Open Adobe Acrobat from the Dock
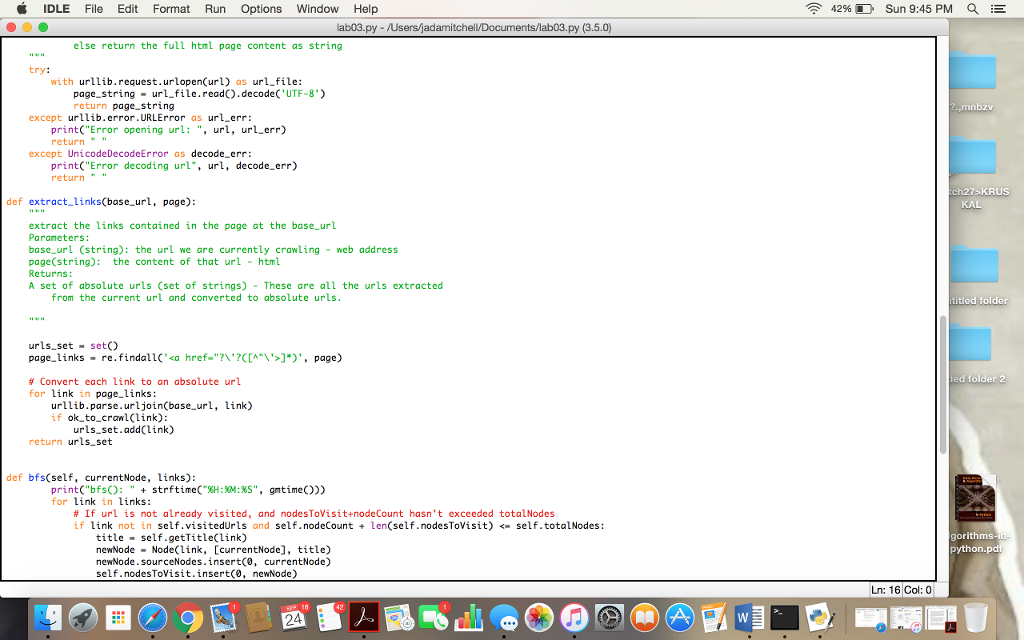 (363, 620)
